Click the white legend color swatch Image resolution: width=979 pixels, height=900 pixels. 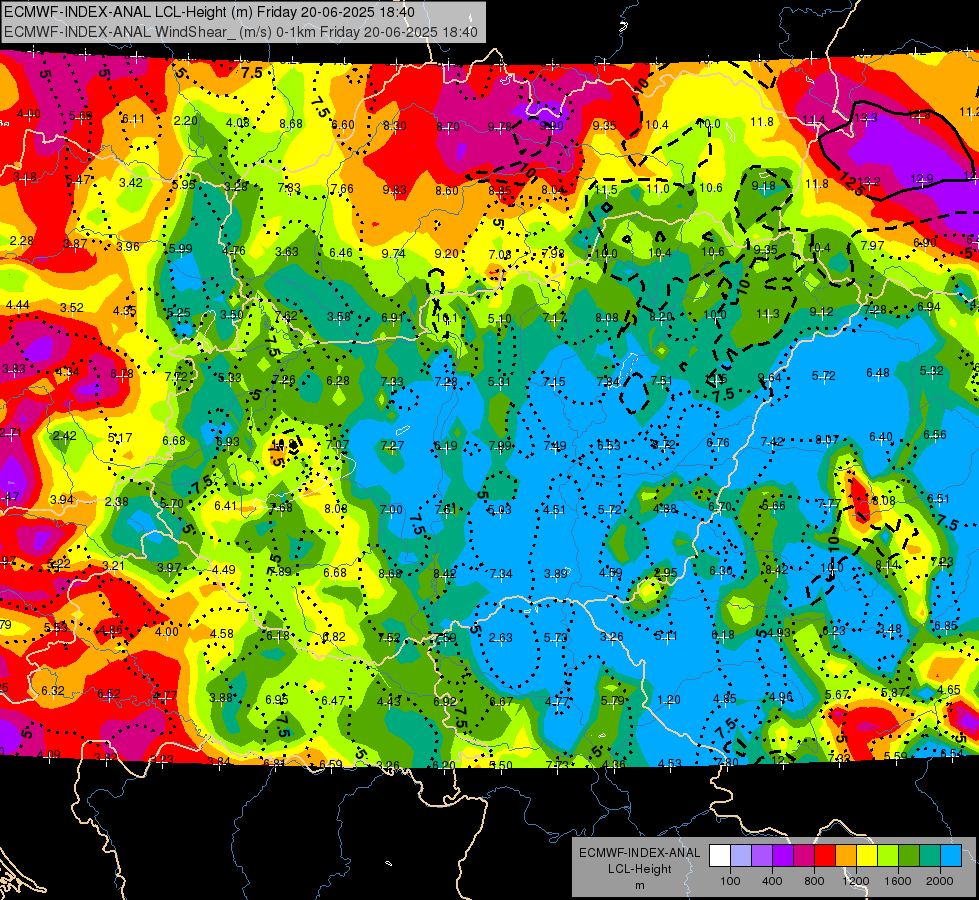pyautogui.click(x=720, y=856)
